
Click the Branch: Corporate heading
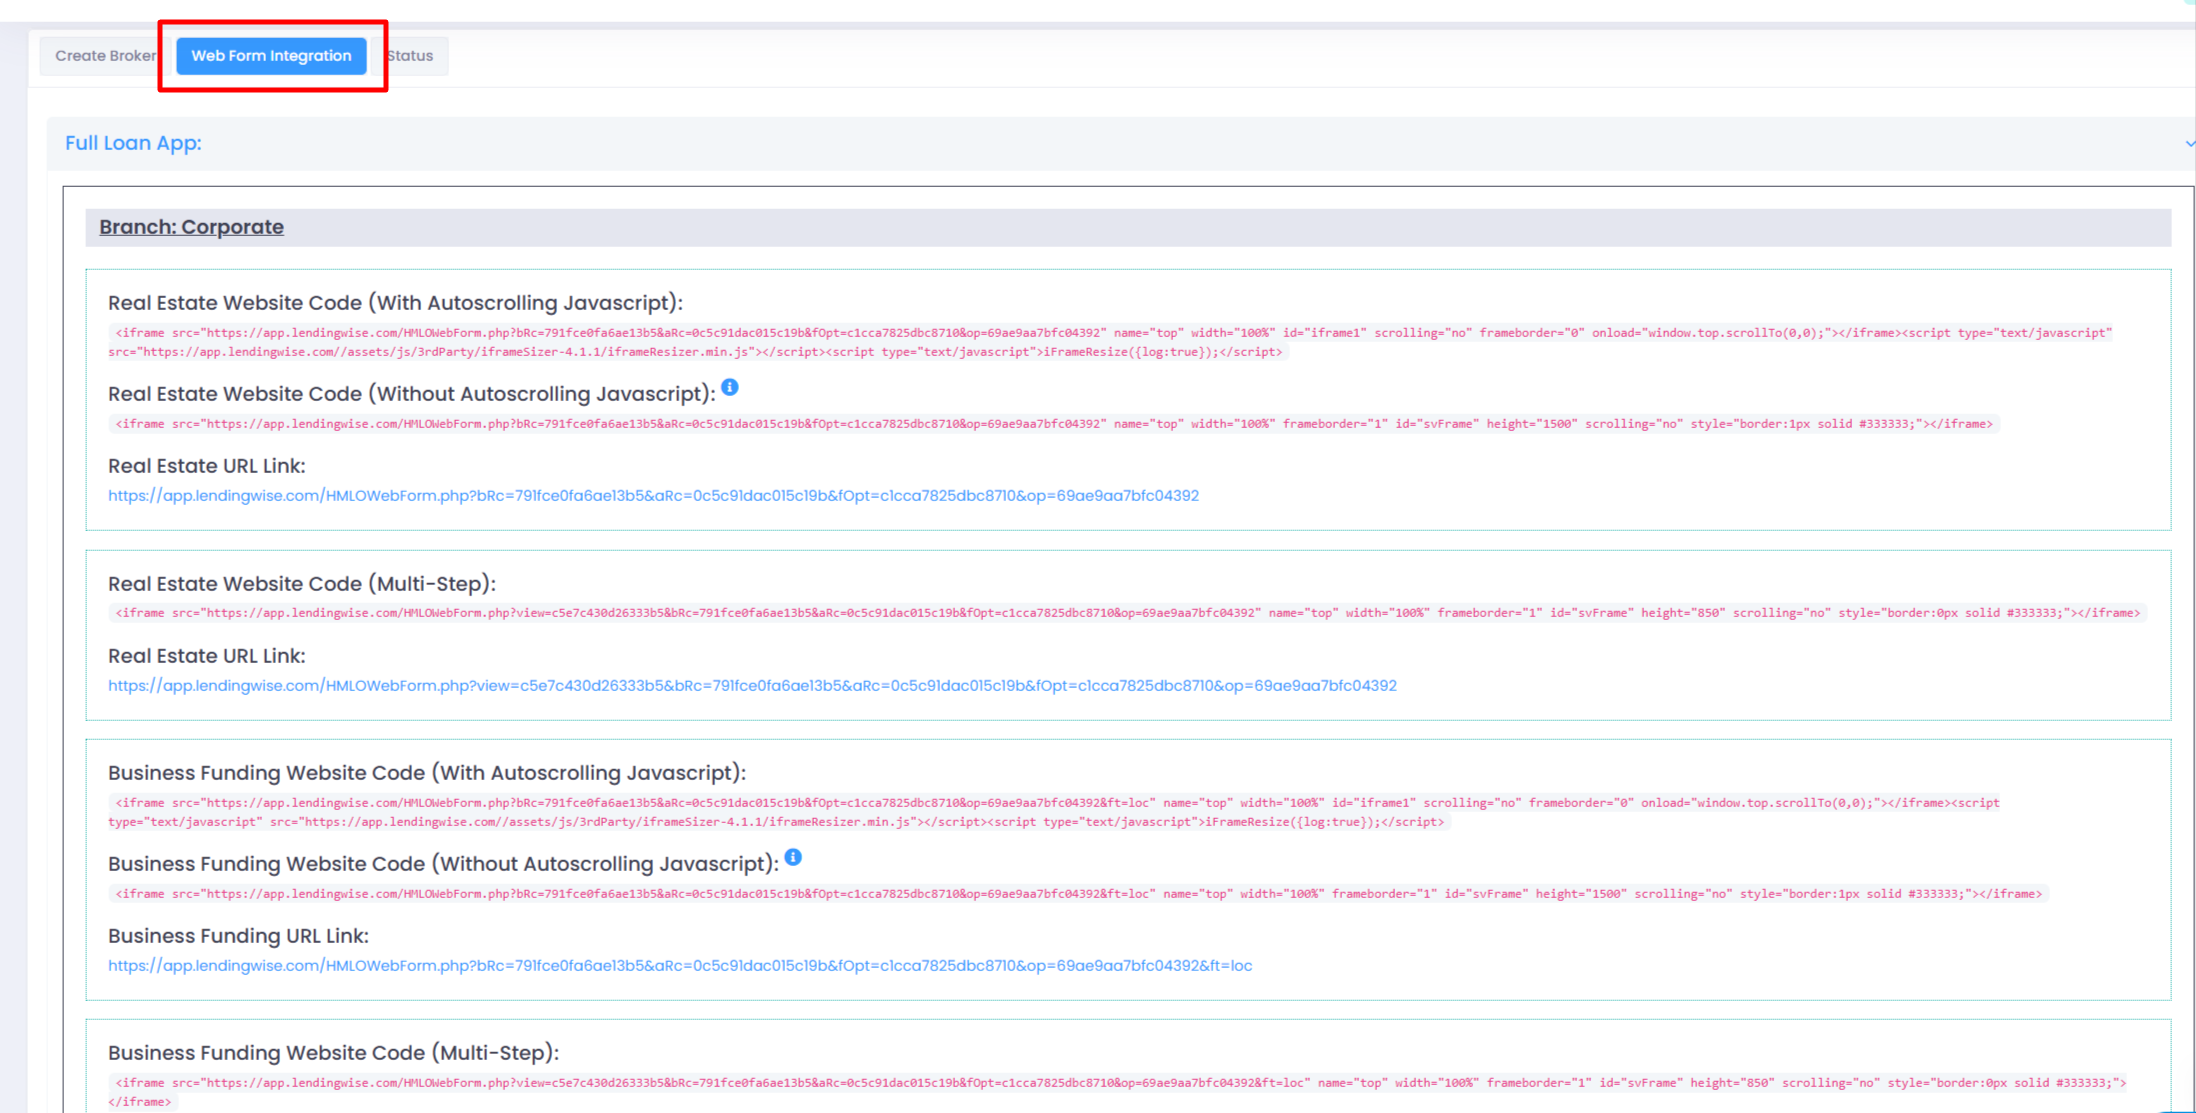click(x=191, y=227)
